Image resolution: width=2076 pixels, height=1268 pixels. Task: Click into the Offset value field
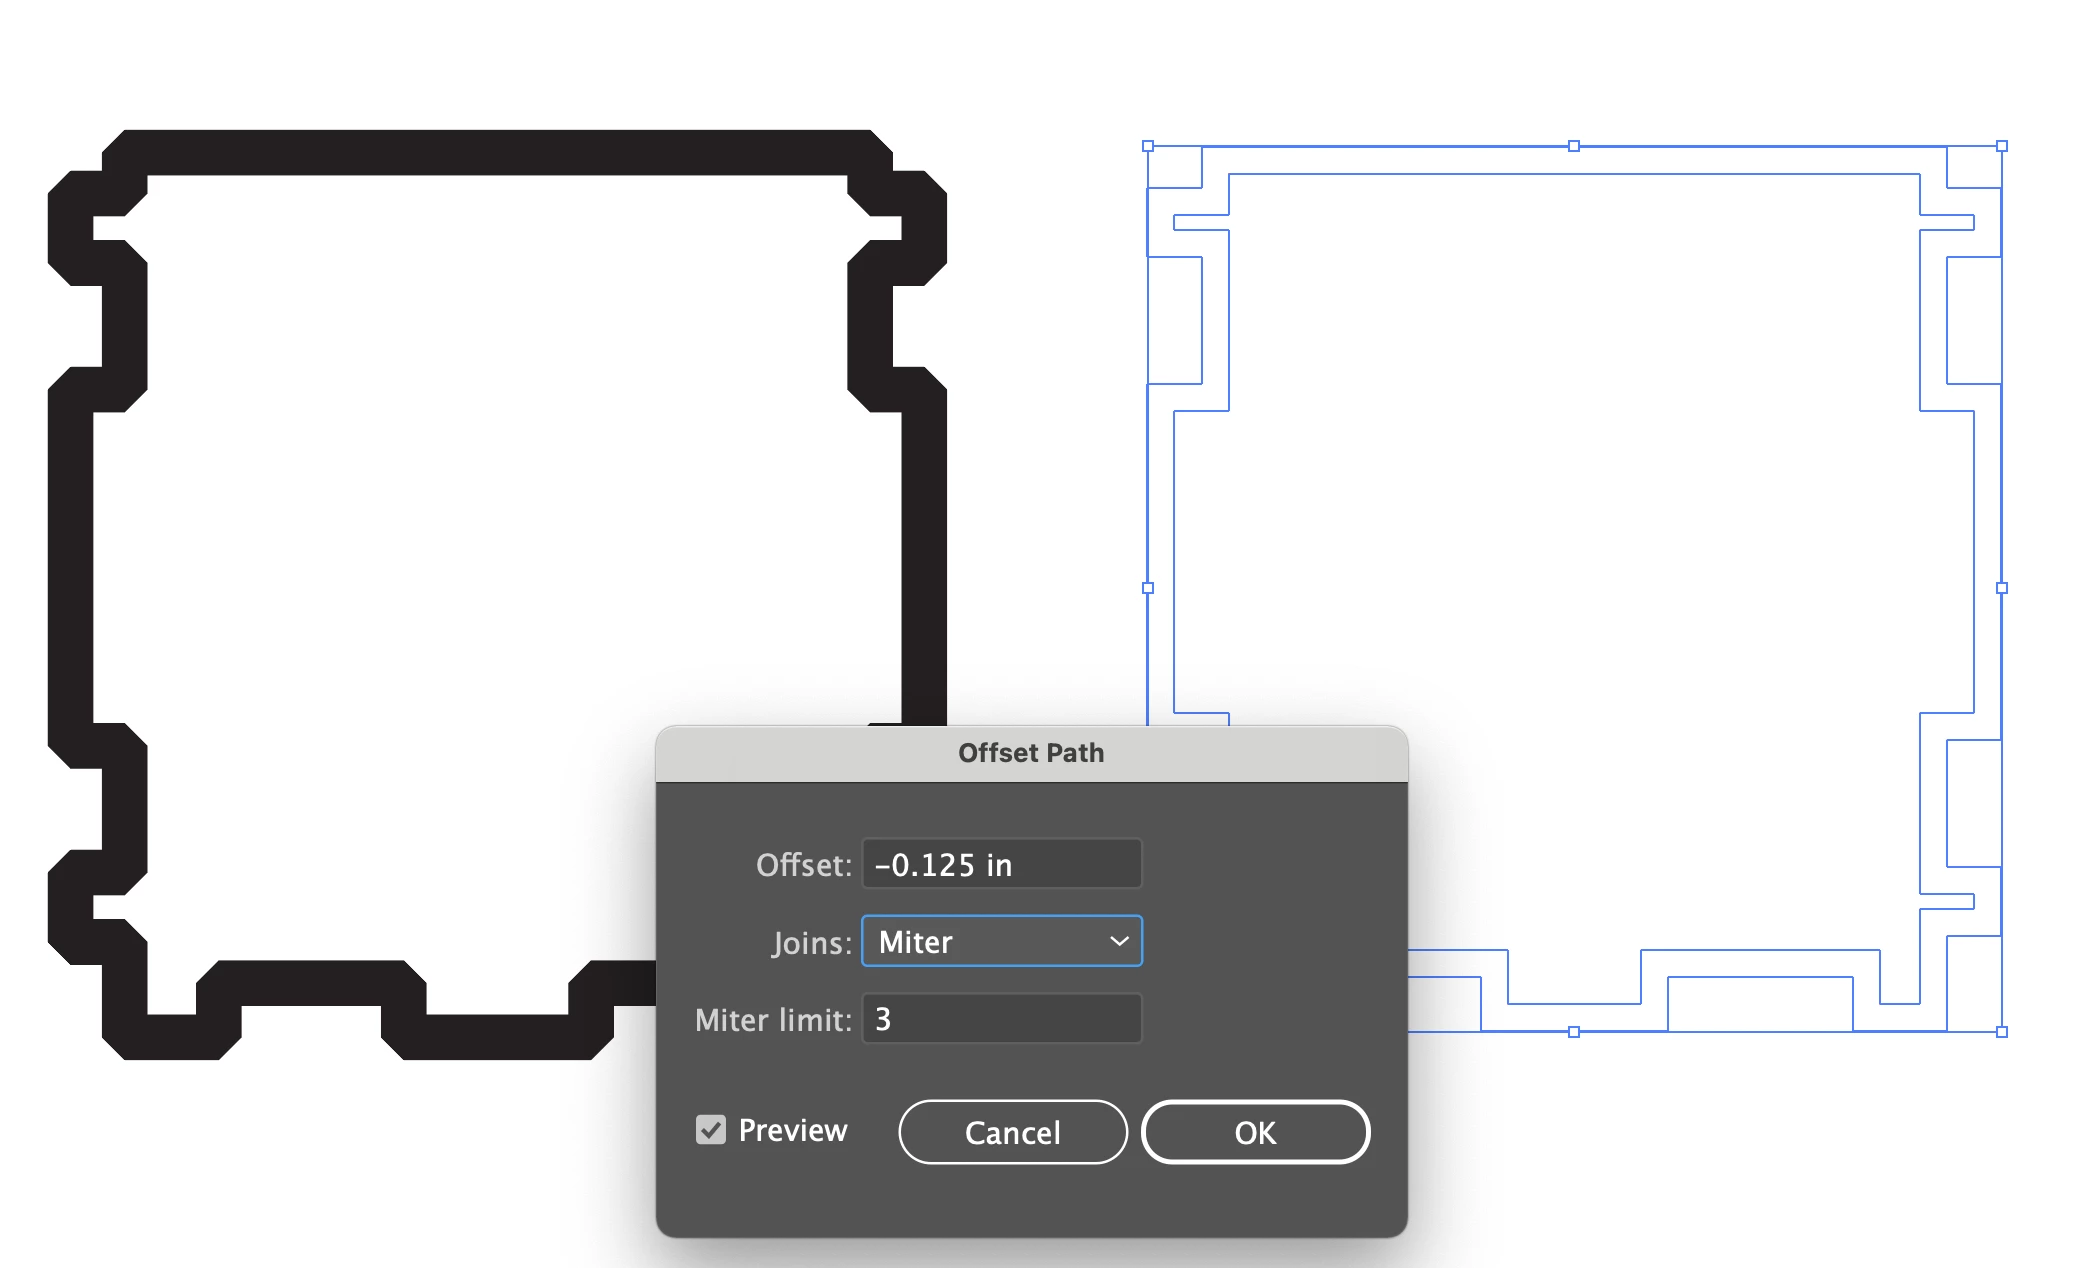[1000, 864]
